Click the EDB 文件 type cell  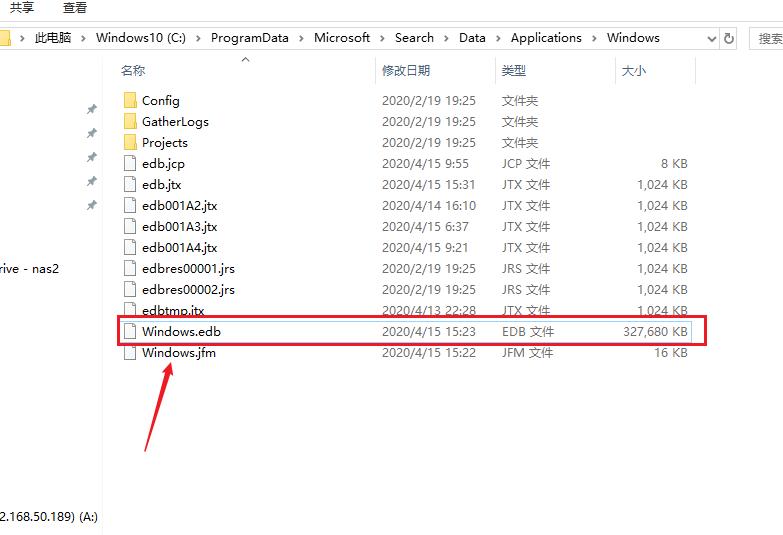[528, 331]
